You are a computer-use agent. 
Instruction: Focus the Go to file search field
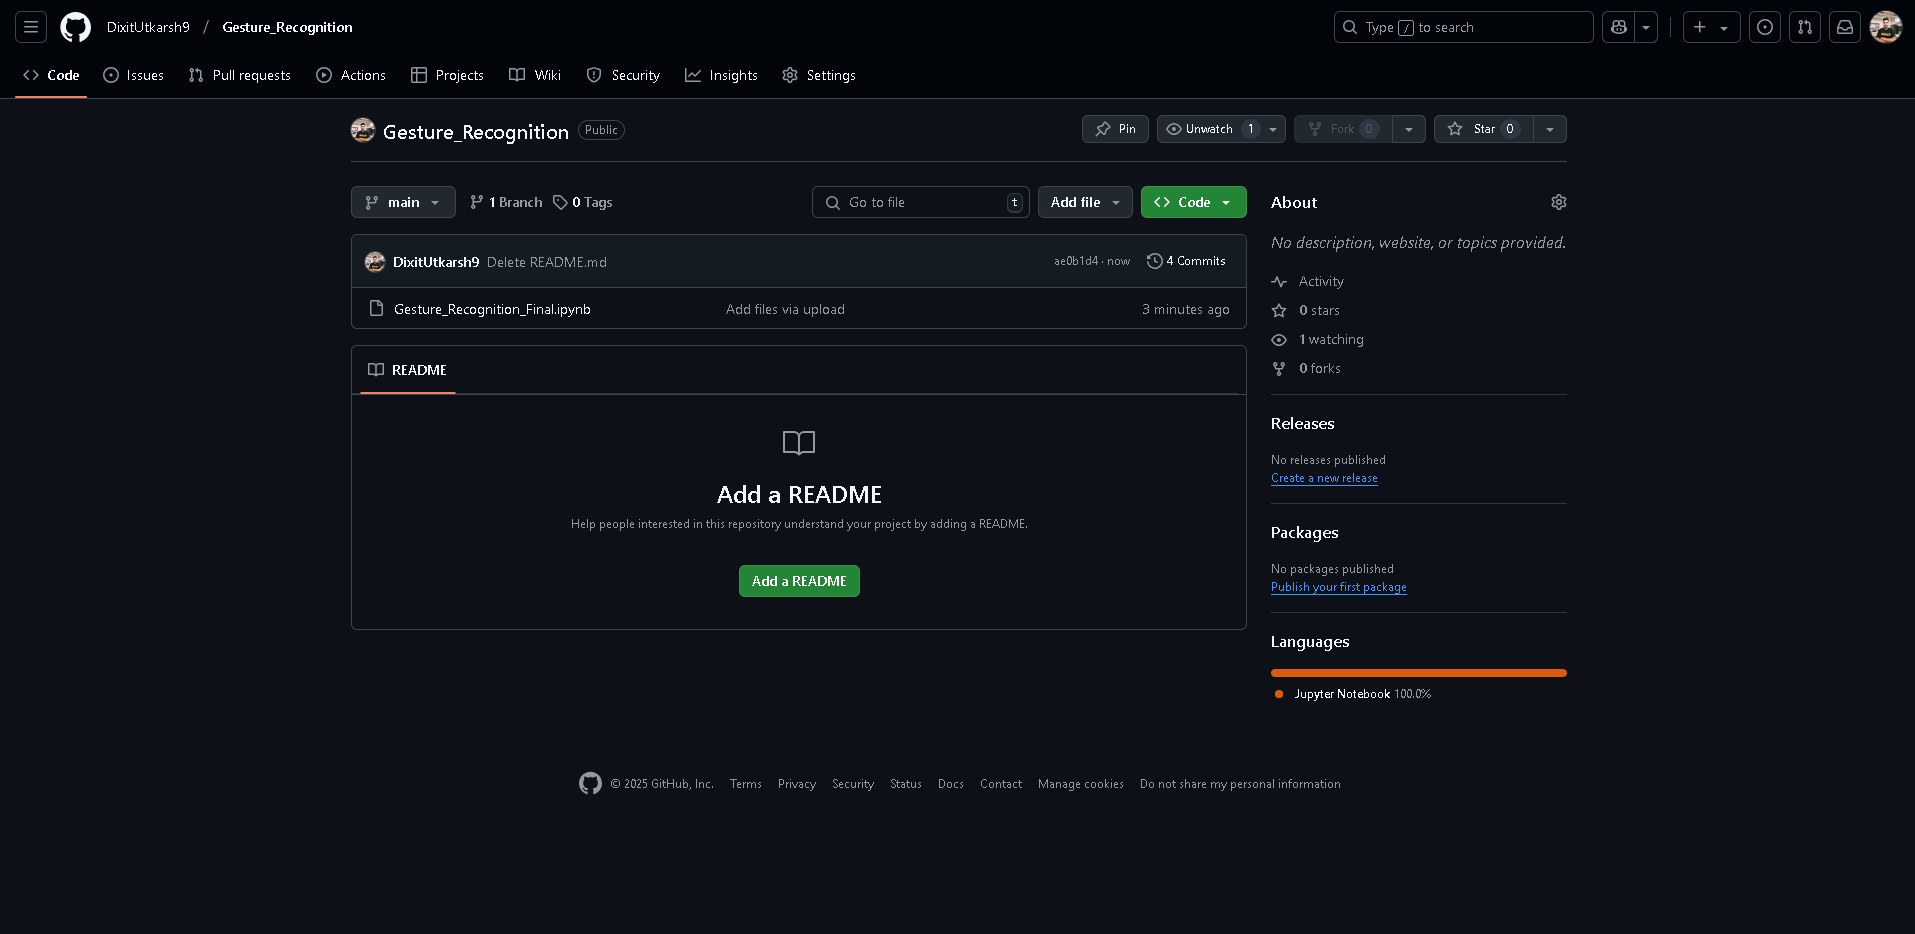pyautogui.click(x=921, y=202)
